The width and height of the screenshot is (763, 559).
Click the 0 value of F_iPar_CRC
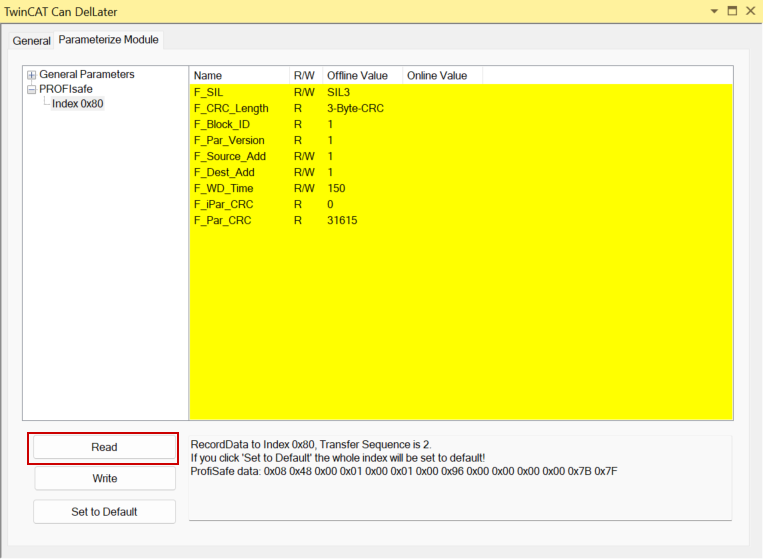pyautogui.click(x=330, y=205)
